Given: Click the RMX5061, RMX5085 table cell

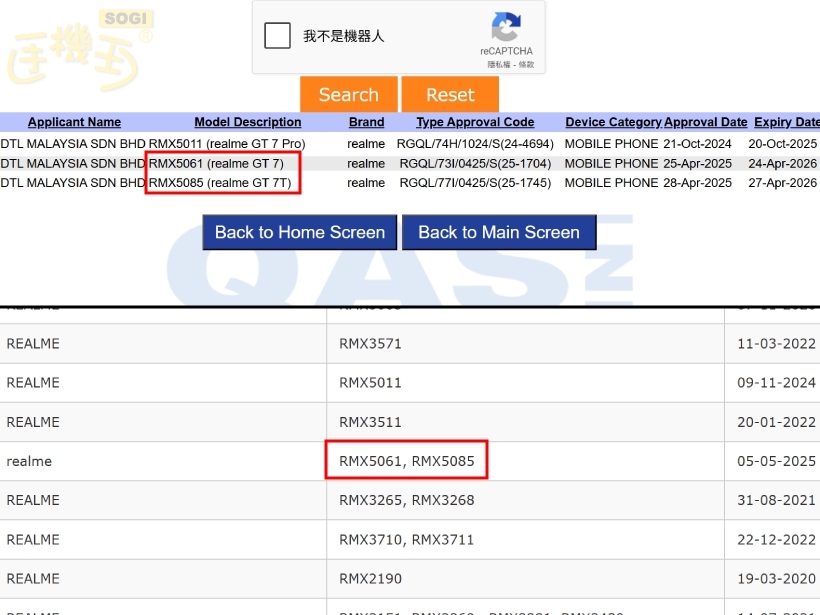Looking at the screenshot, I should 406,461.
